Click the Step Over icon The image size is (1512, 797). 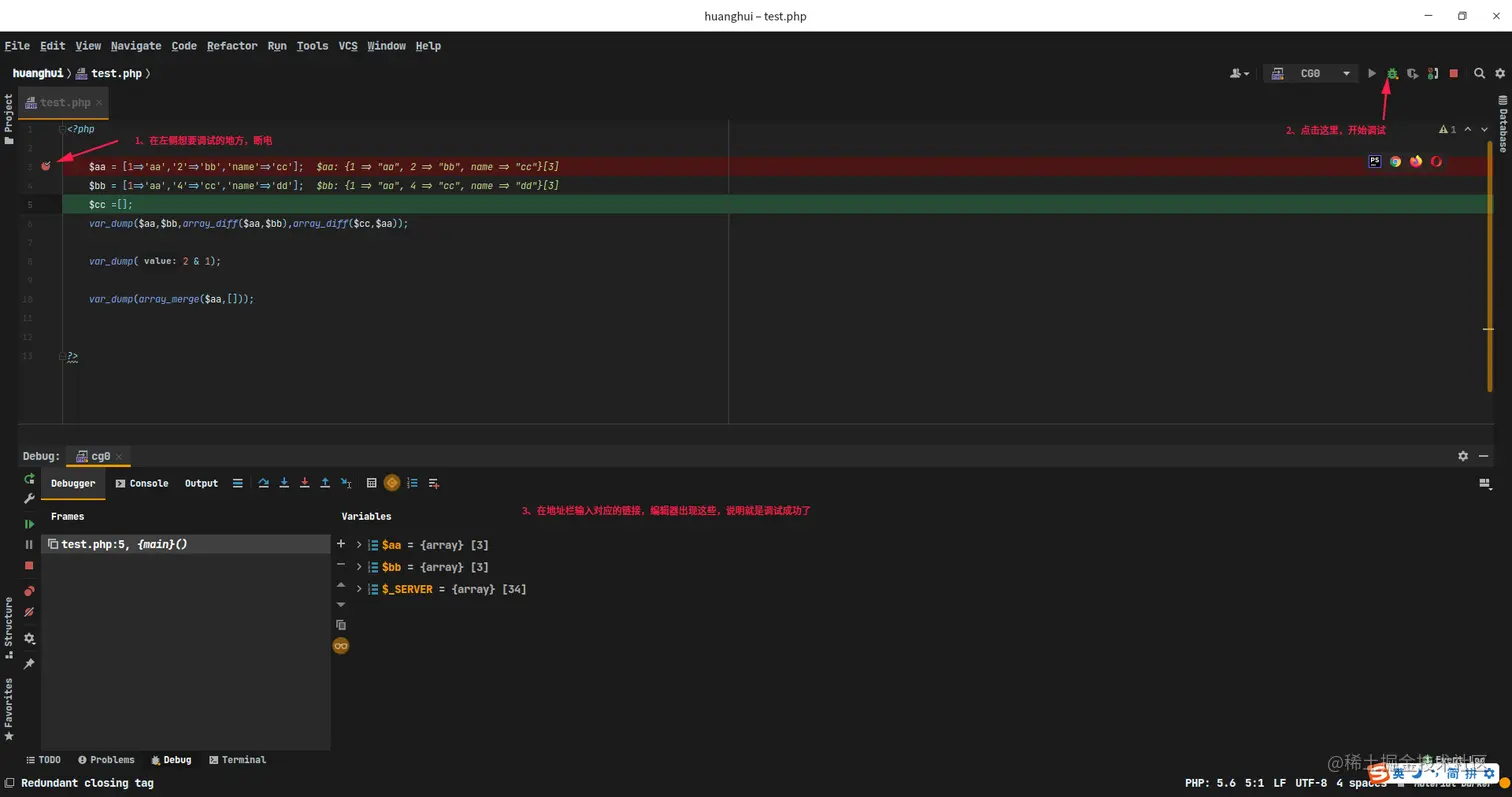[264, 483]
